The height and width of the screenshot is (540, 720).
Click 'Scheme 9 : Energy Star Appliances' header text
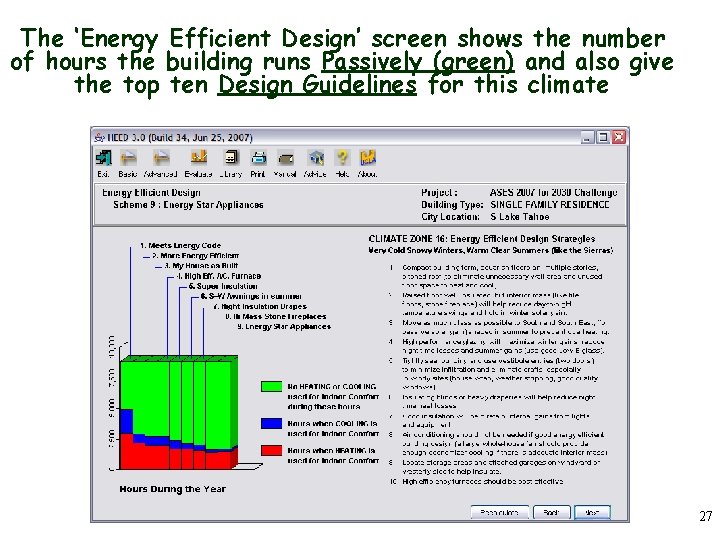(188, 205)
